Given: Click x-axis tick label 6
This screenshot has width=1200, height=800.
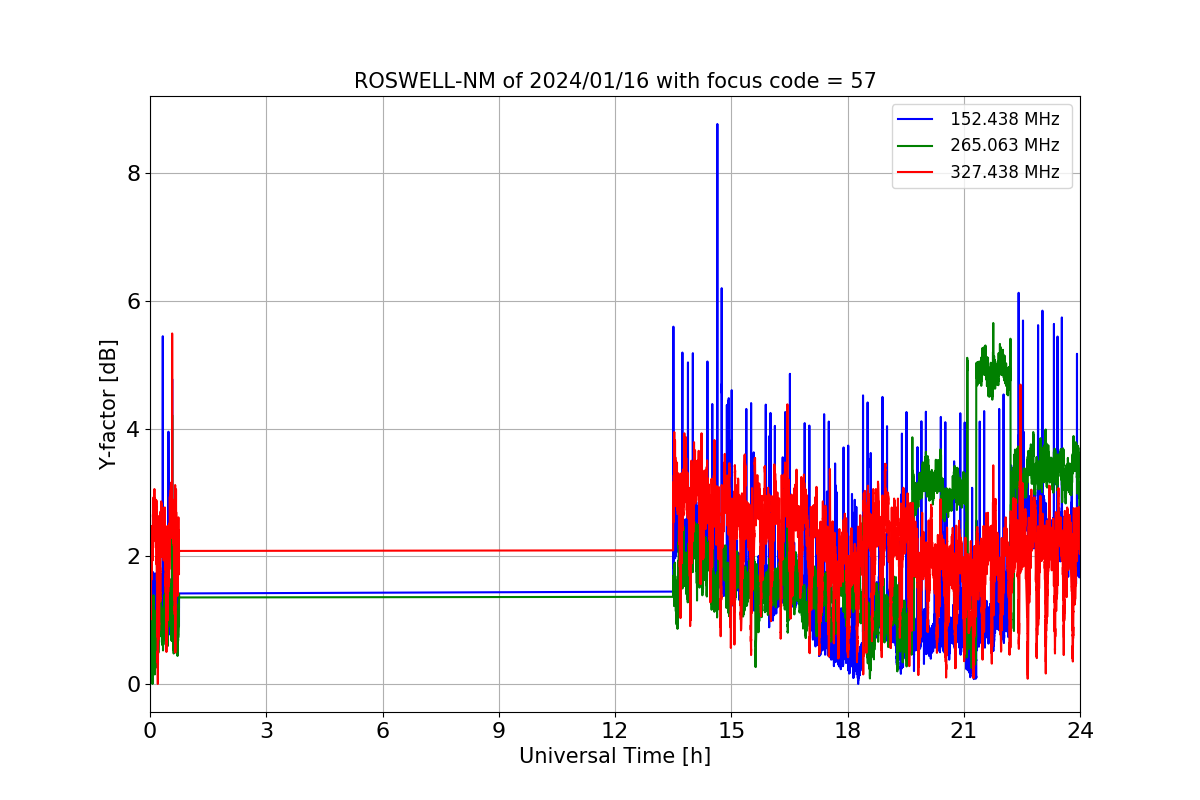Looking at the screenshot, I should [382, 731].
